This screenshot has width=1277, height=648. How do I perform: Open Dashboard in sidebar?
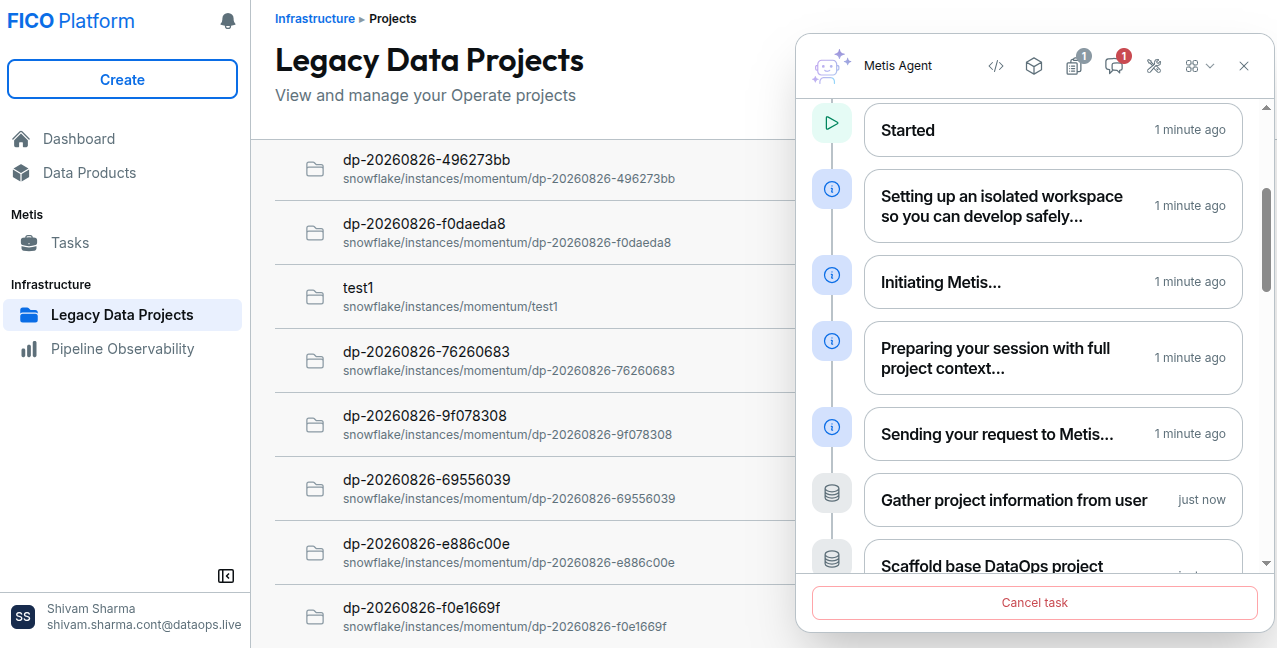coord(79,139)
